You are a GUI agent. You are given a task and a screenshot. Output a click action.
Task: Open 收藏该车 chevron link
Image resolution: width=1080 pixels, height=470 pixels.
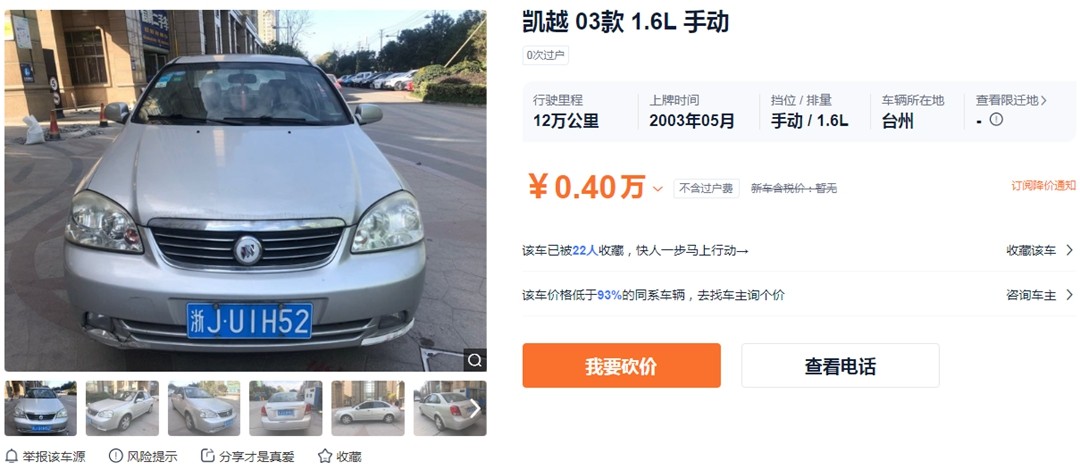coord(1040,250)
